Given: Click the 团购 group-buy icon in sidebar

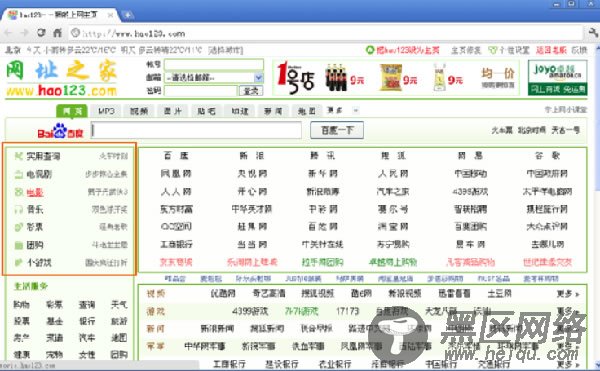Looking at the screenshot, I should coord(19,245).
